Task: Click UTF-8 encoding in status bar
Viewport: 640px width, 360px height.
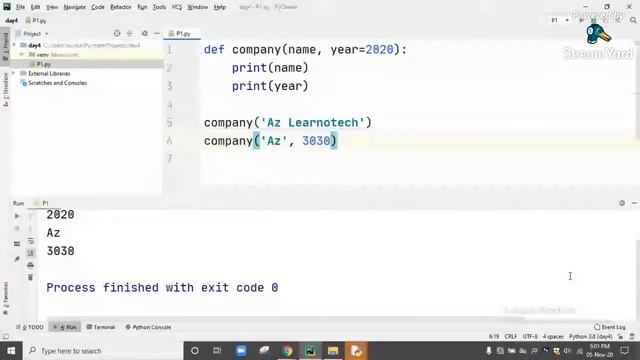Action: (x=530, y=336)
